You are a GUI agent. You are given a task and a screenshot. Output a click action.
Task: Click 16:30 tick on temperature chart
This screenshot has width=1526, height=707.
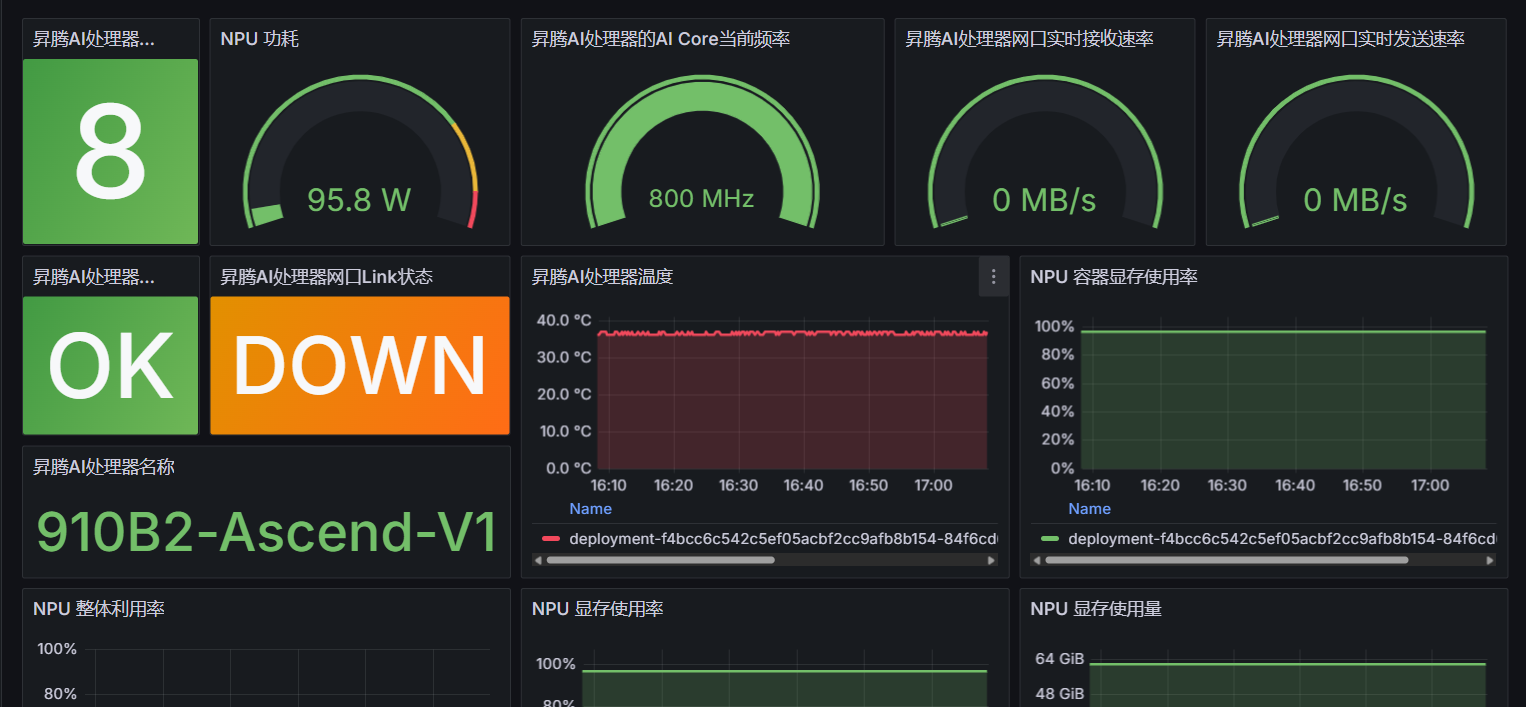coord(738,485)
